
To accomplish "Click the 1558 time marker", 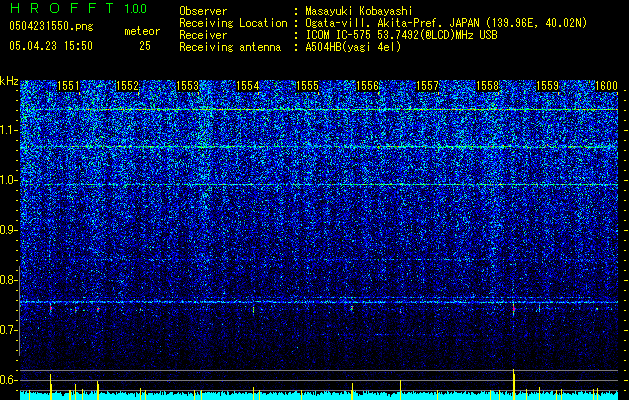I will [x=487, y=86].
